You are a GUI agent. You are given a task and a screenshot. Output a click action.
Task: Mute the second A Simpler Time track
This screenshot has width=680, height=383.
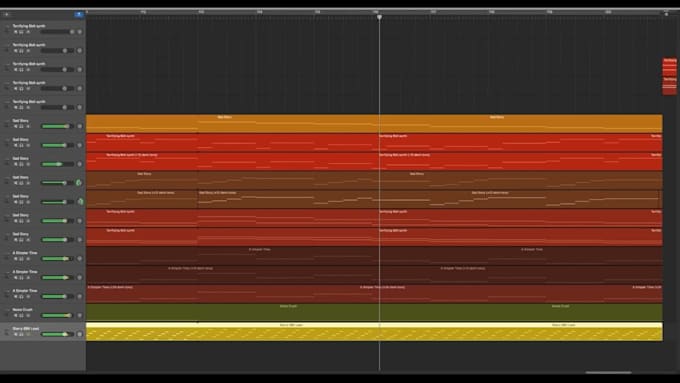[x=16, y=278]
